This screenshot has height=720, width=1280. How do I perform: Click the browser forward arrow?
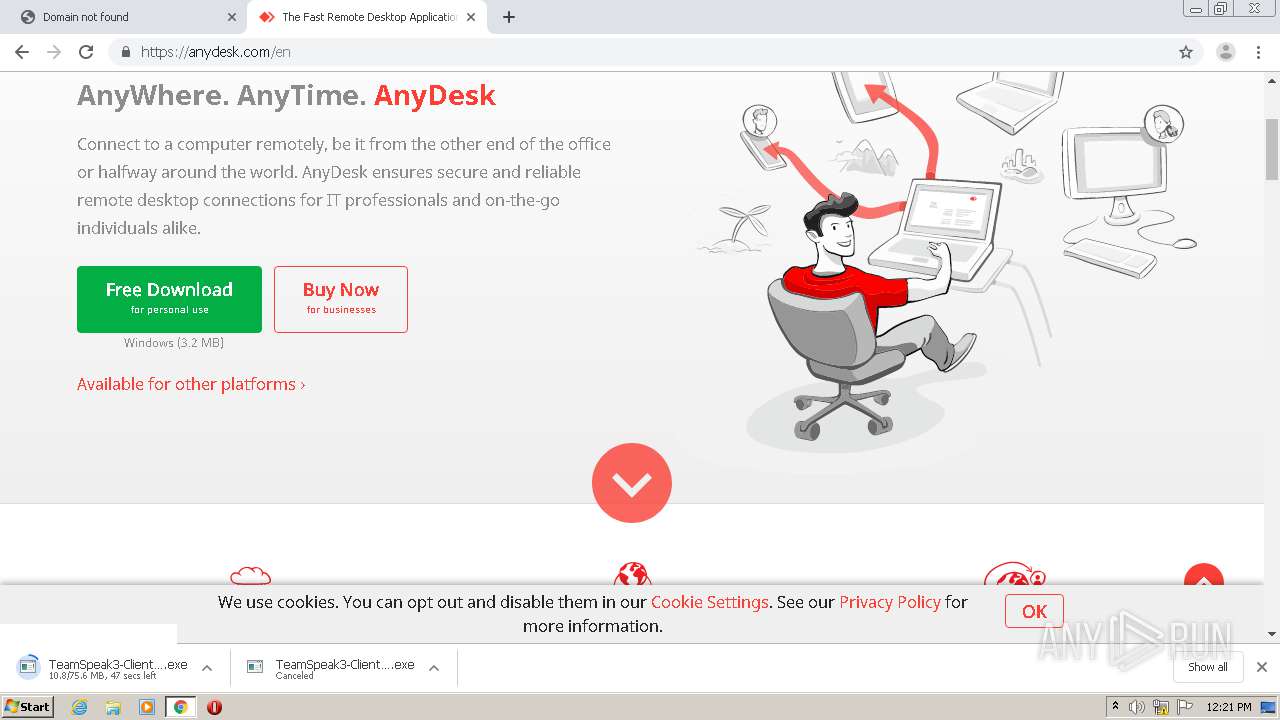tap(54, 52)
